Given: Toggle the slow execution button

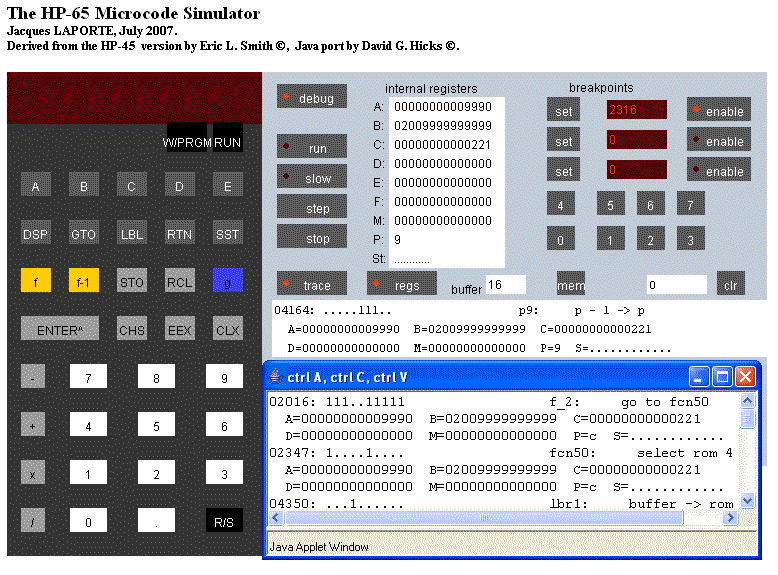Looking at the screenshot, I should [312, 177].
